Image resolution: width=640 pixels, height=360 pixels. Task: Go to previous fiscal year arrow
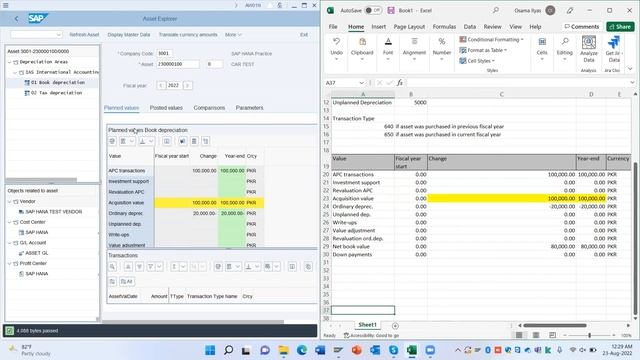(x=161, y=85)
